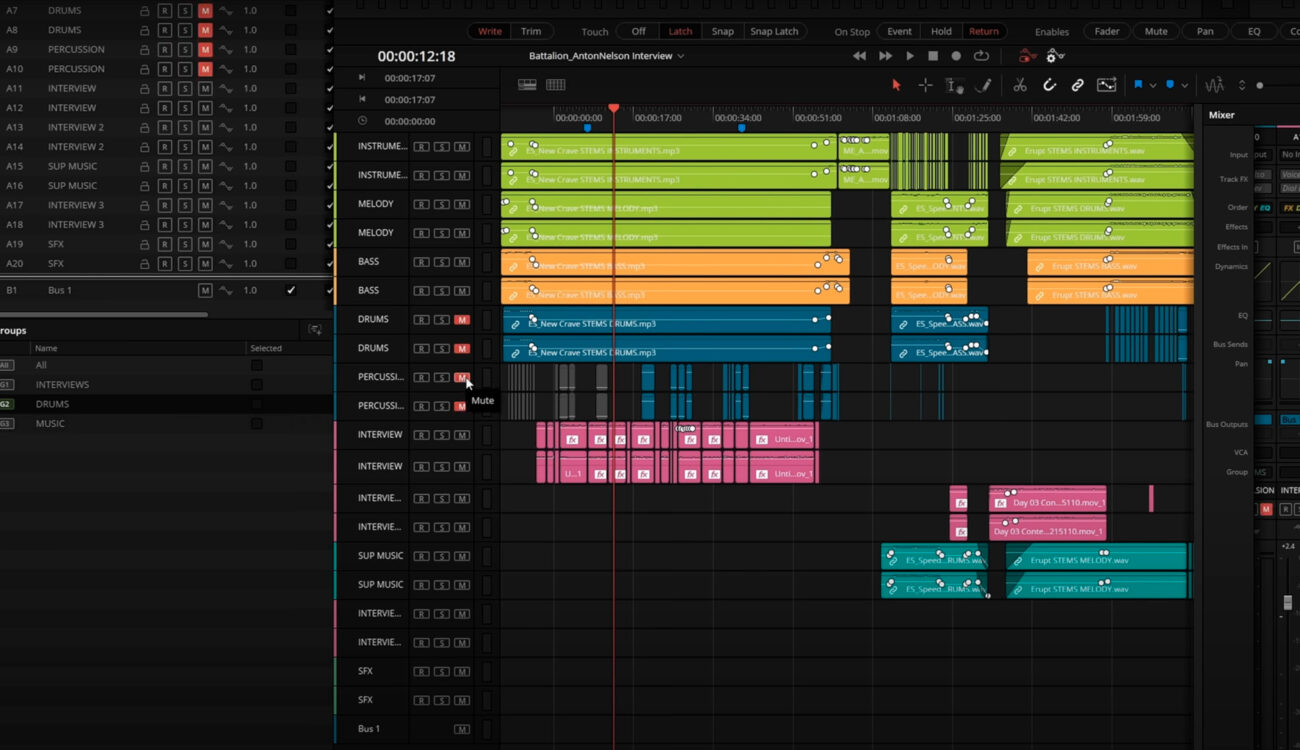
Task: Toggle the loop playback button
Action: (981, 56)
